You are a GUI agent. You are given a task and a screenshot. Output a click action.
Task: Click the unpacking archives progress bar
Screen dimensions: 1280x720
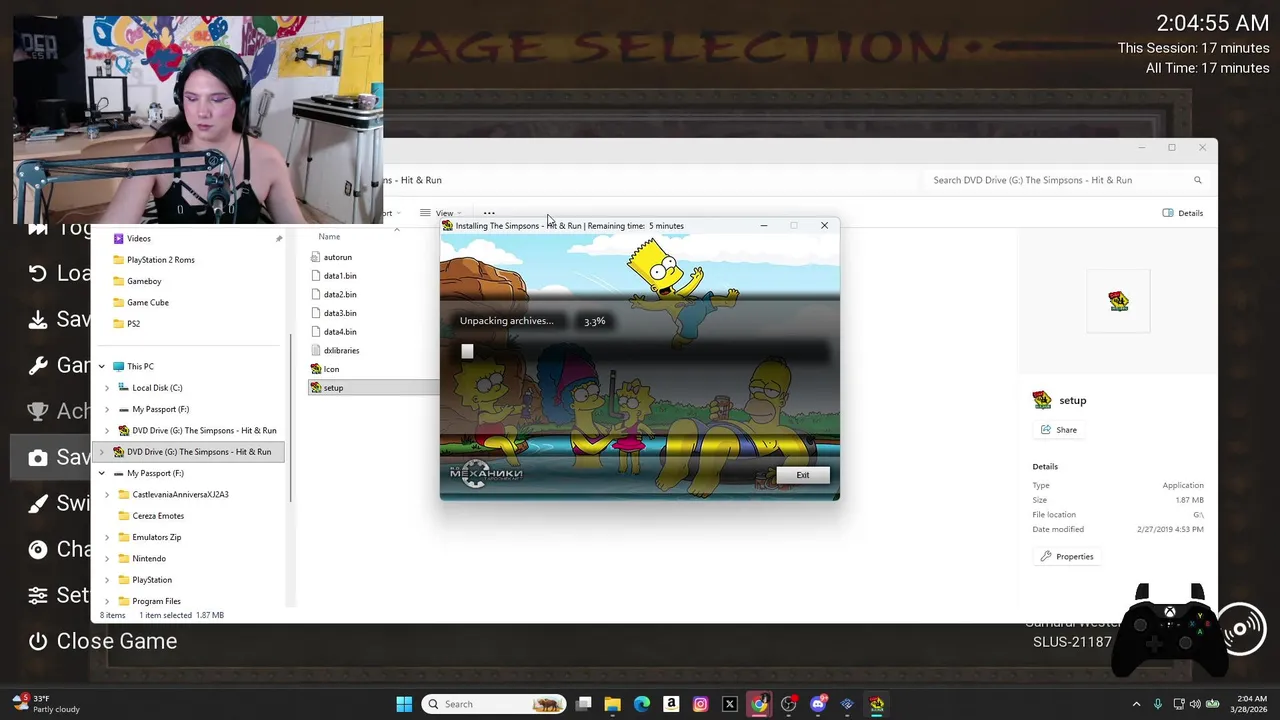point(643,351)
